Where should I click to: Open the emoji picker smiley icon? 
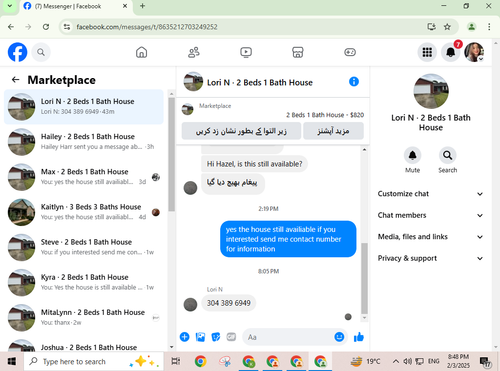click(339, 337)
